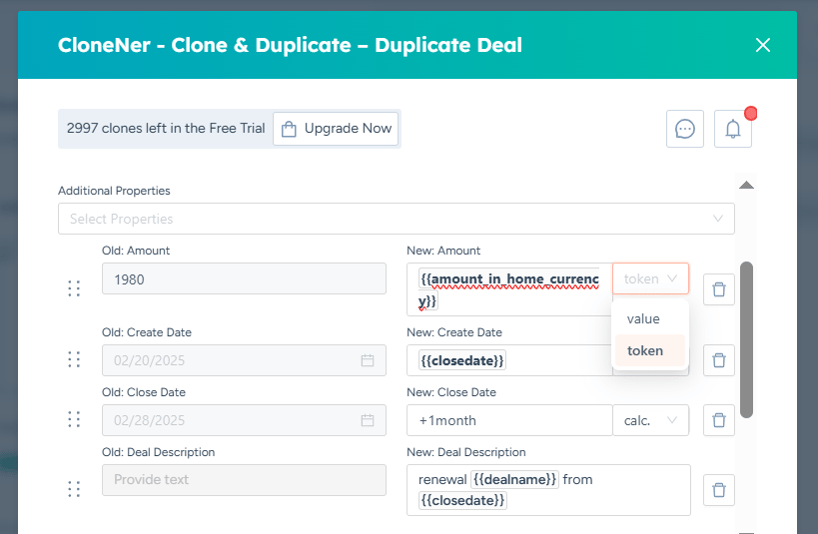Screen dimensions: 818x534
Task: Delete the Close Date property row
Action: click(719, 420)
